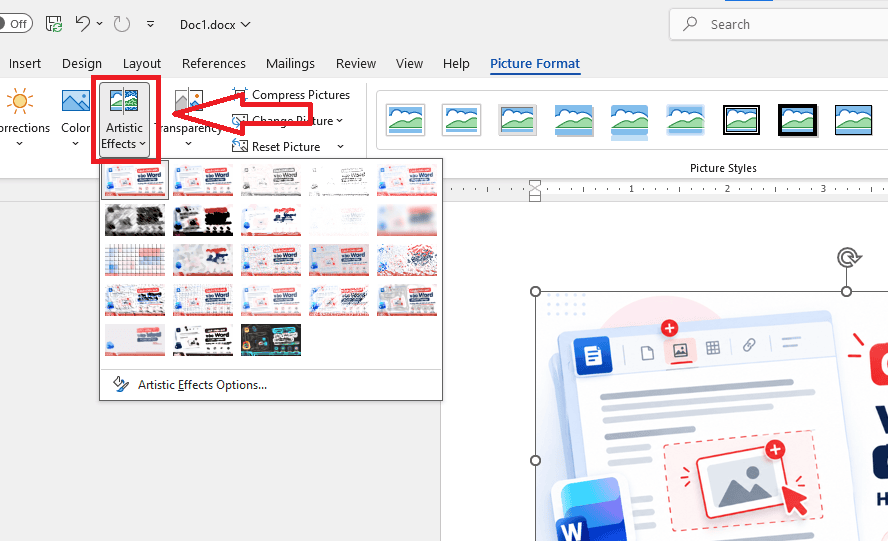Open the Corrections brightness menu
This screenshot has width=888, height=541.
coord(20,118)
